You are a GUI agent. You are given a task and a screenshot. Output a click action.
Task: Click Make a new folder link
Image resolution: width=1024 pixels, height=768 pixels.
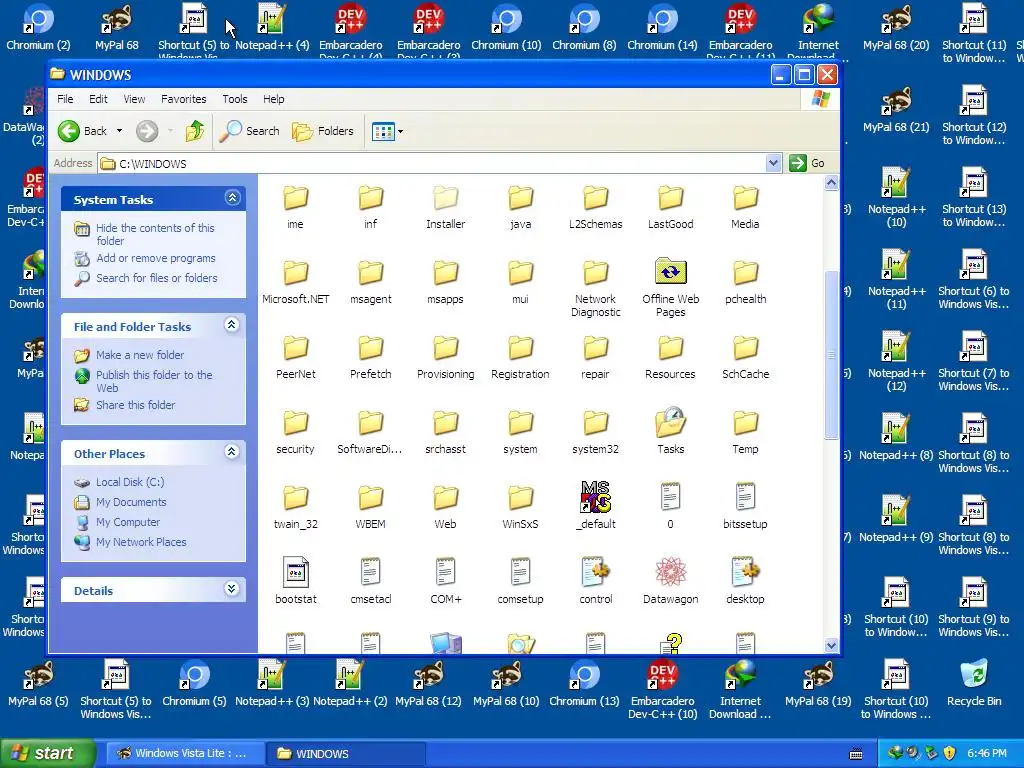click(x=140, y=355)
